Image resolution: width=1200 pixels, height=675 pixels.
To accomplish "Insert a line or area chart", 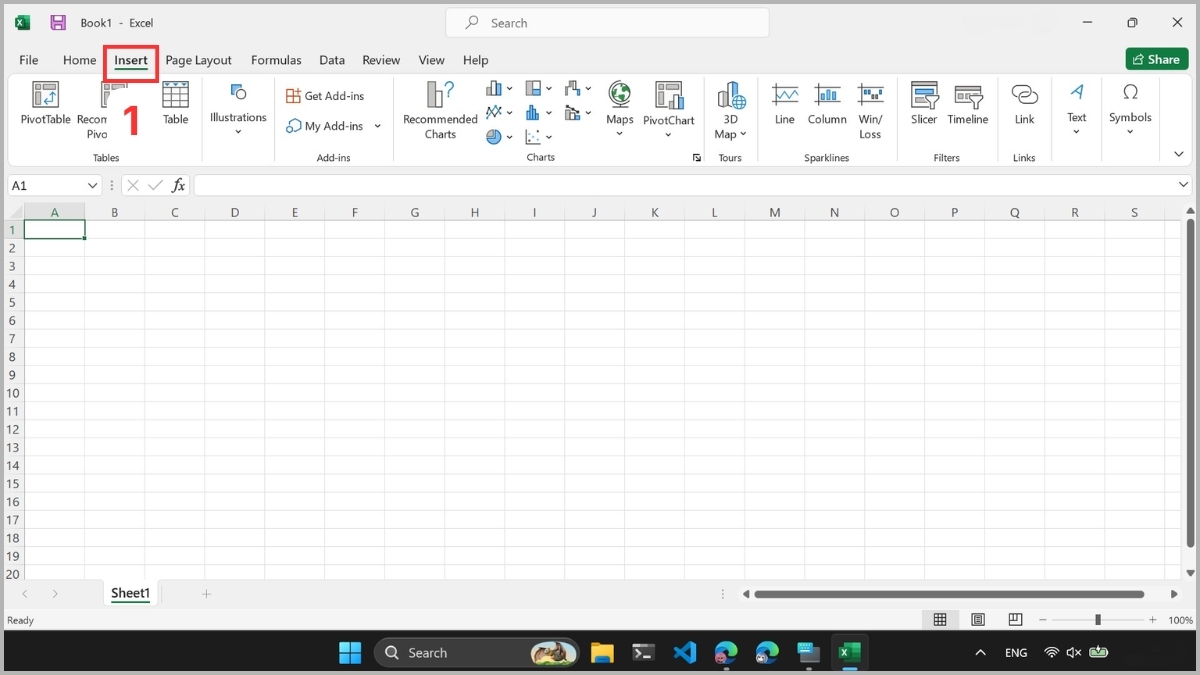I will click(x=499, y=113).
